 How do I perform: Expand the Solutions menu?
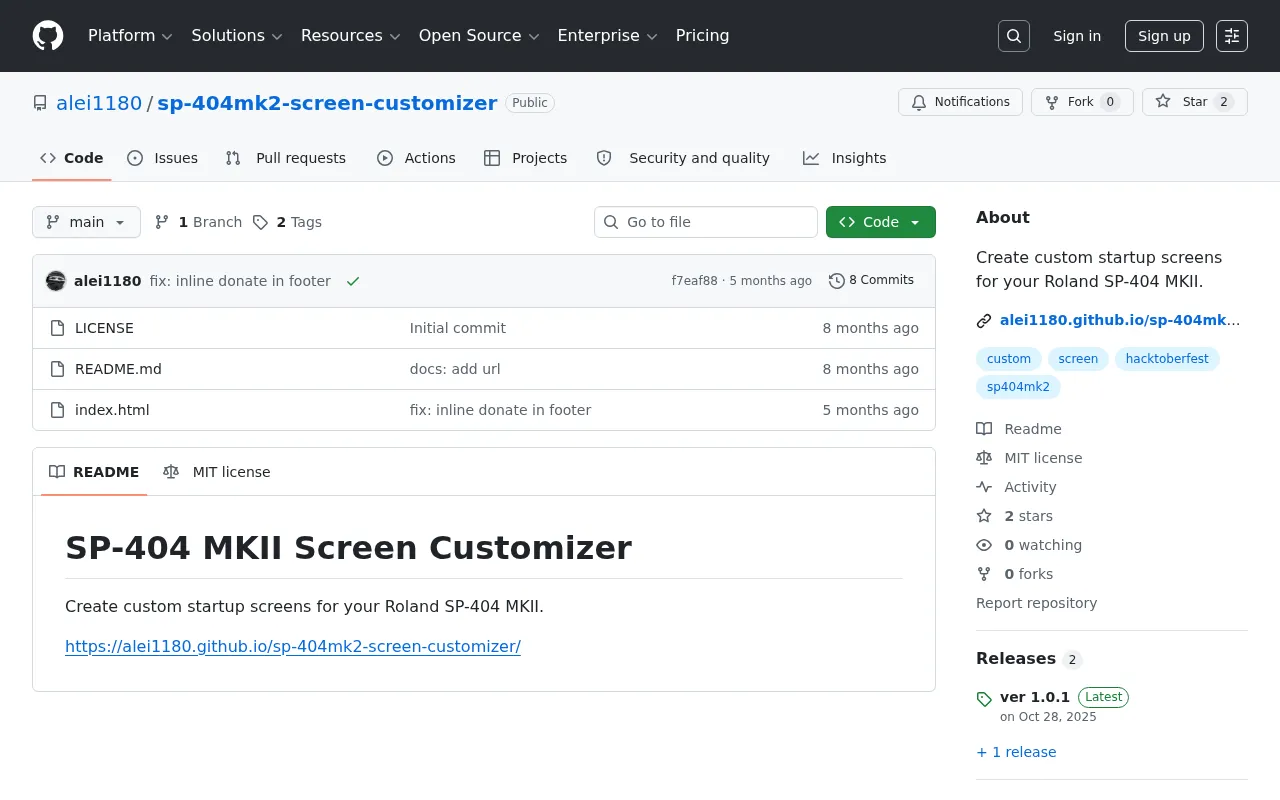[x=237, y=36]
